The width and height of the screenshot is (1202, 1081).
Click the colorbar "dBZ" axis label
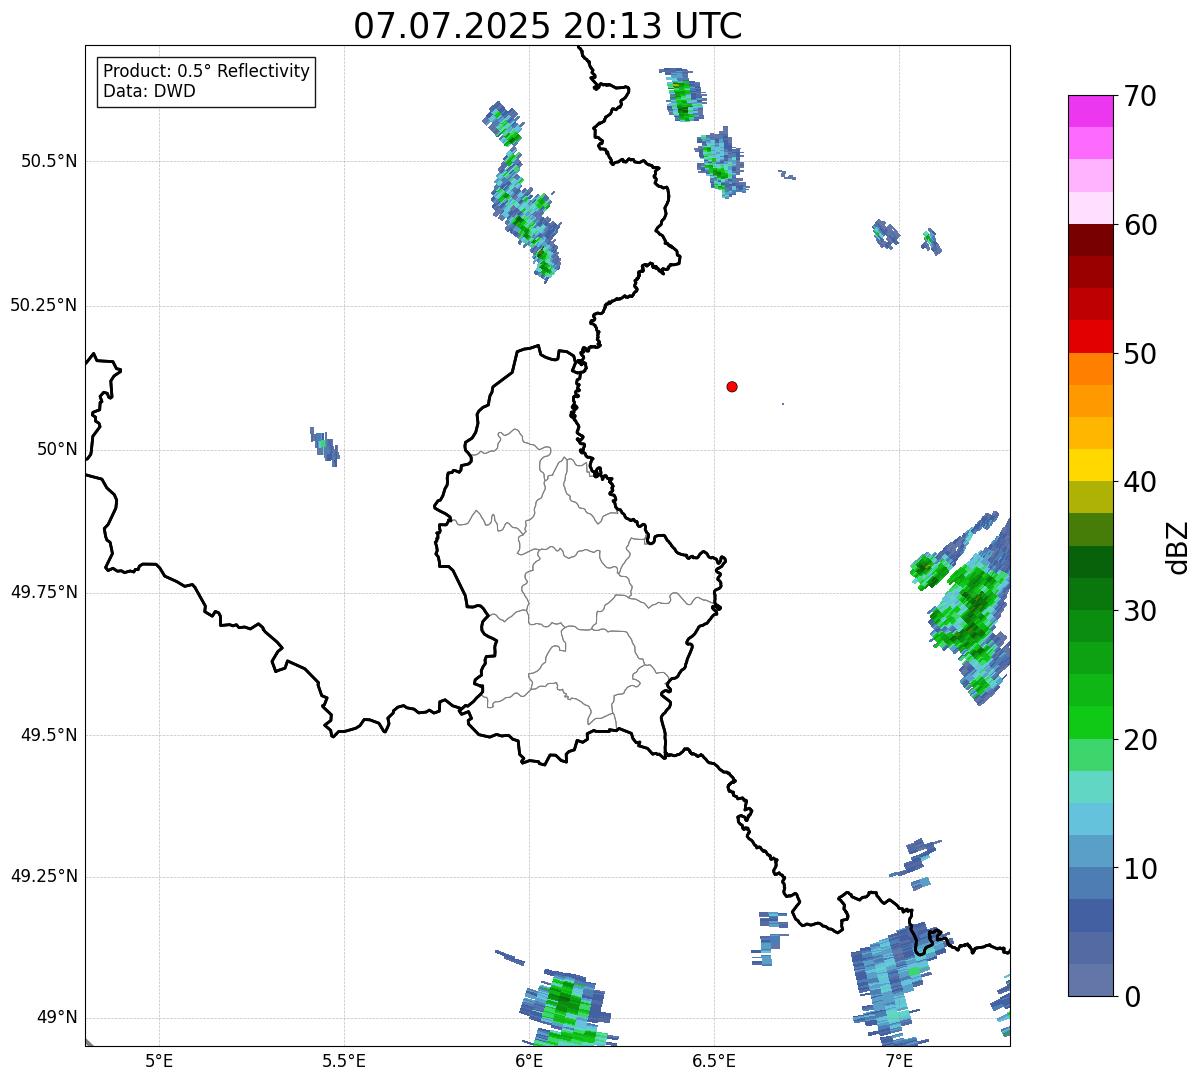click(x=1178, y=547)
